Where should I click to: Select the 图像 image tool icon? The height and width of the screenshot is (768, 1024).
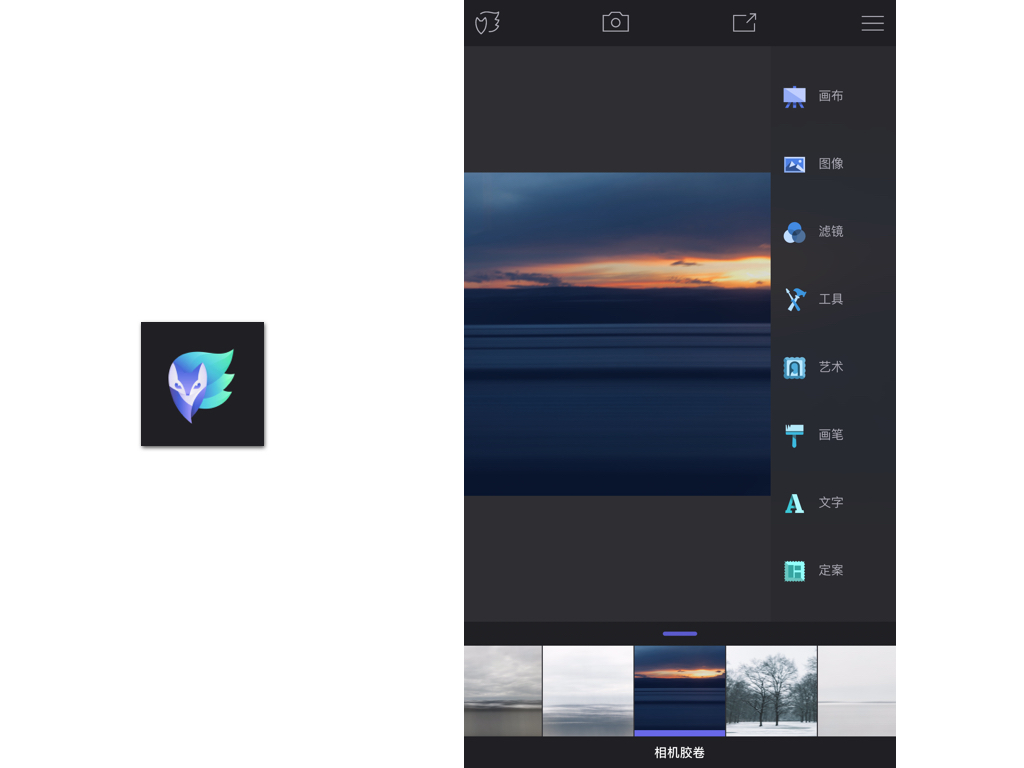(x=794, y=164)
